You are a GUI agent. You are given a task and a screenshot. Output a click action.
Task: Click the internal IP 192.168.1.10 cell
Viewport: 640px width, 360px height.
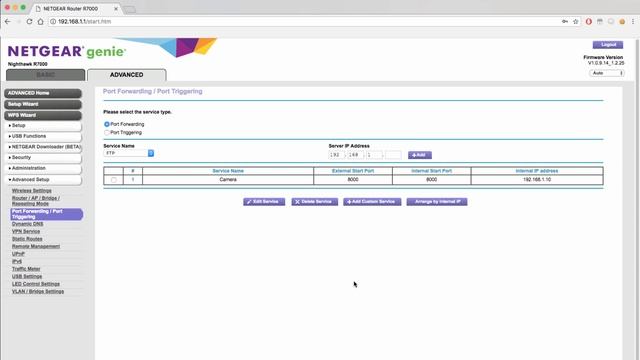click(x=537, y=180)
